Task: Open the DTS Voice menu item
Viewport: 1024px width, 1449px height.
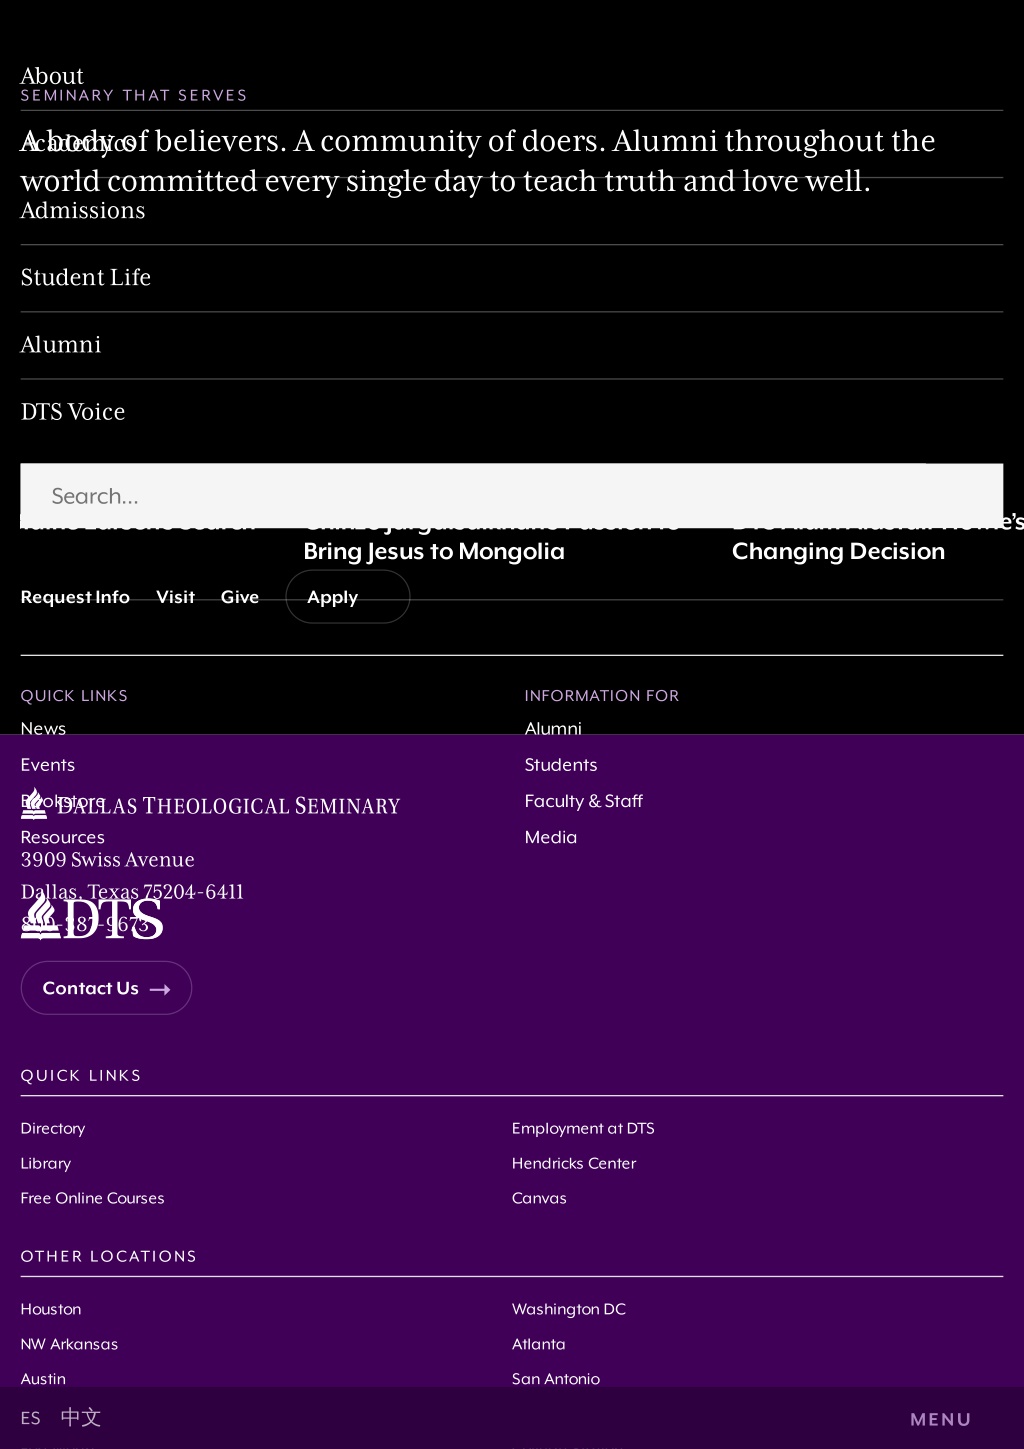Action: click(73, 412)
